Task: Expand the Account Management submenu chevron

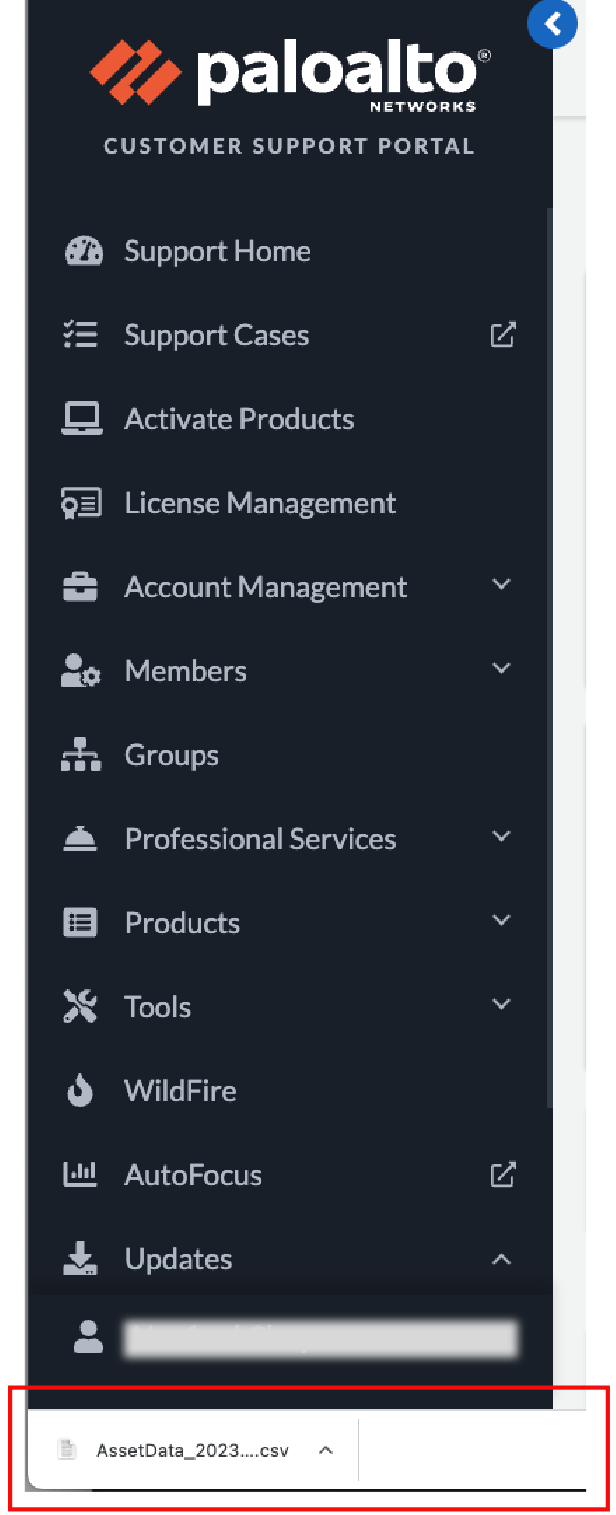Action: pos(502,585)
